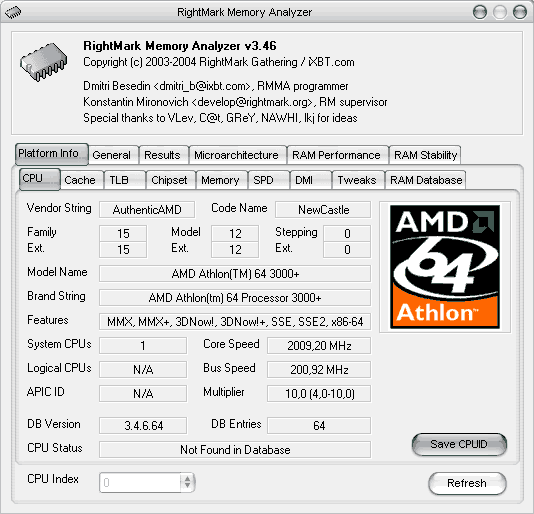This screenshot has height=514, width=534.
Task: Click the memory chip icon in title bar
Action: coord(13,12)
